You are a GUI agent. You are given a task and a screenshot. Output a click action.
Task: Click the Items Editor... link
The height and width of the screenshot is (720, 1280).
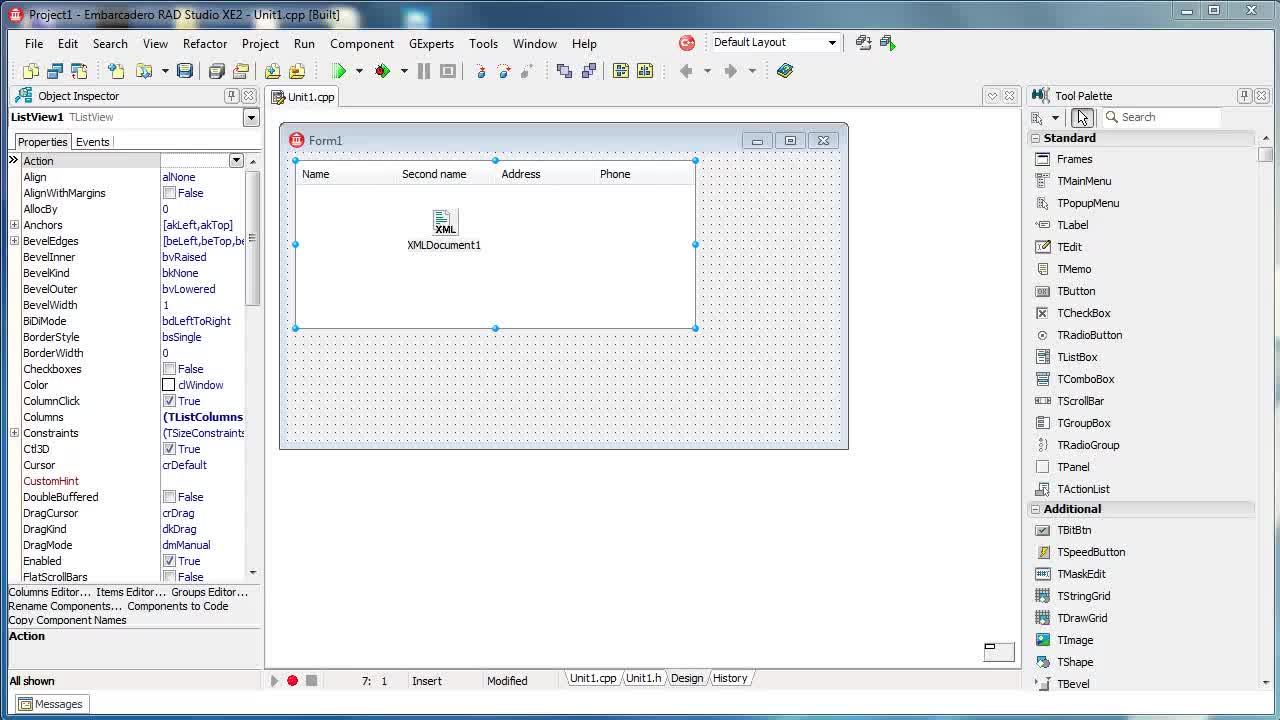[131, 592]
